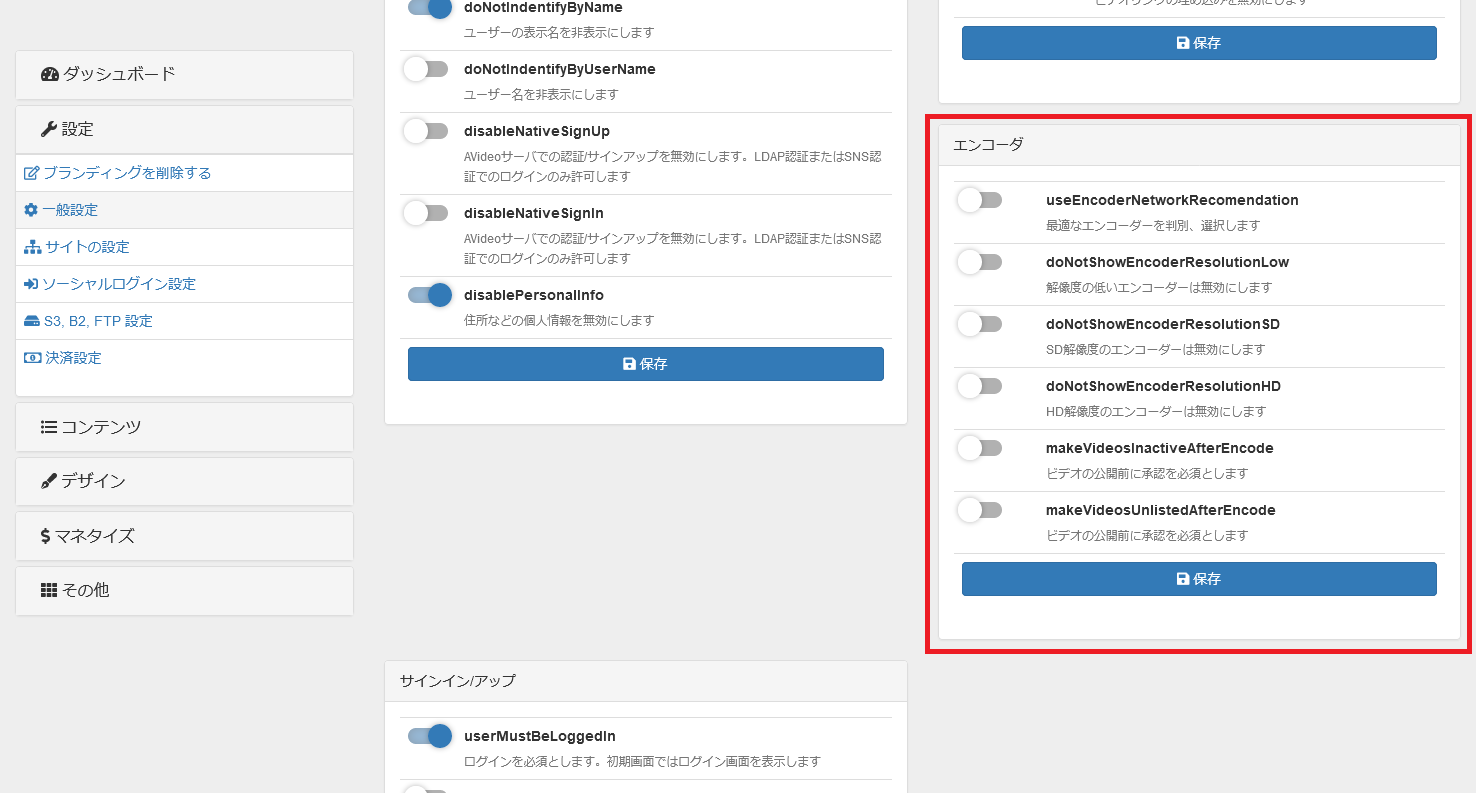Enable doNotShowEncoderResolutionLow toggle
Viewport: 1476px width, 793px height.
pos(980,262)
